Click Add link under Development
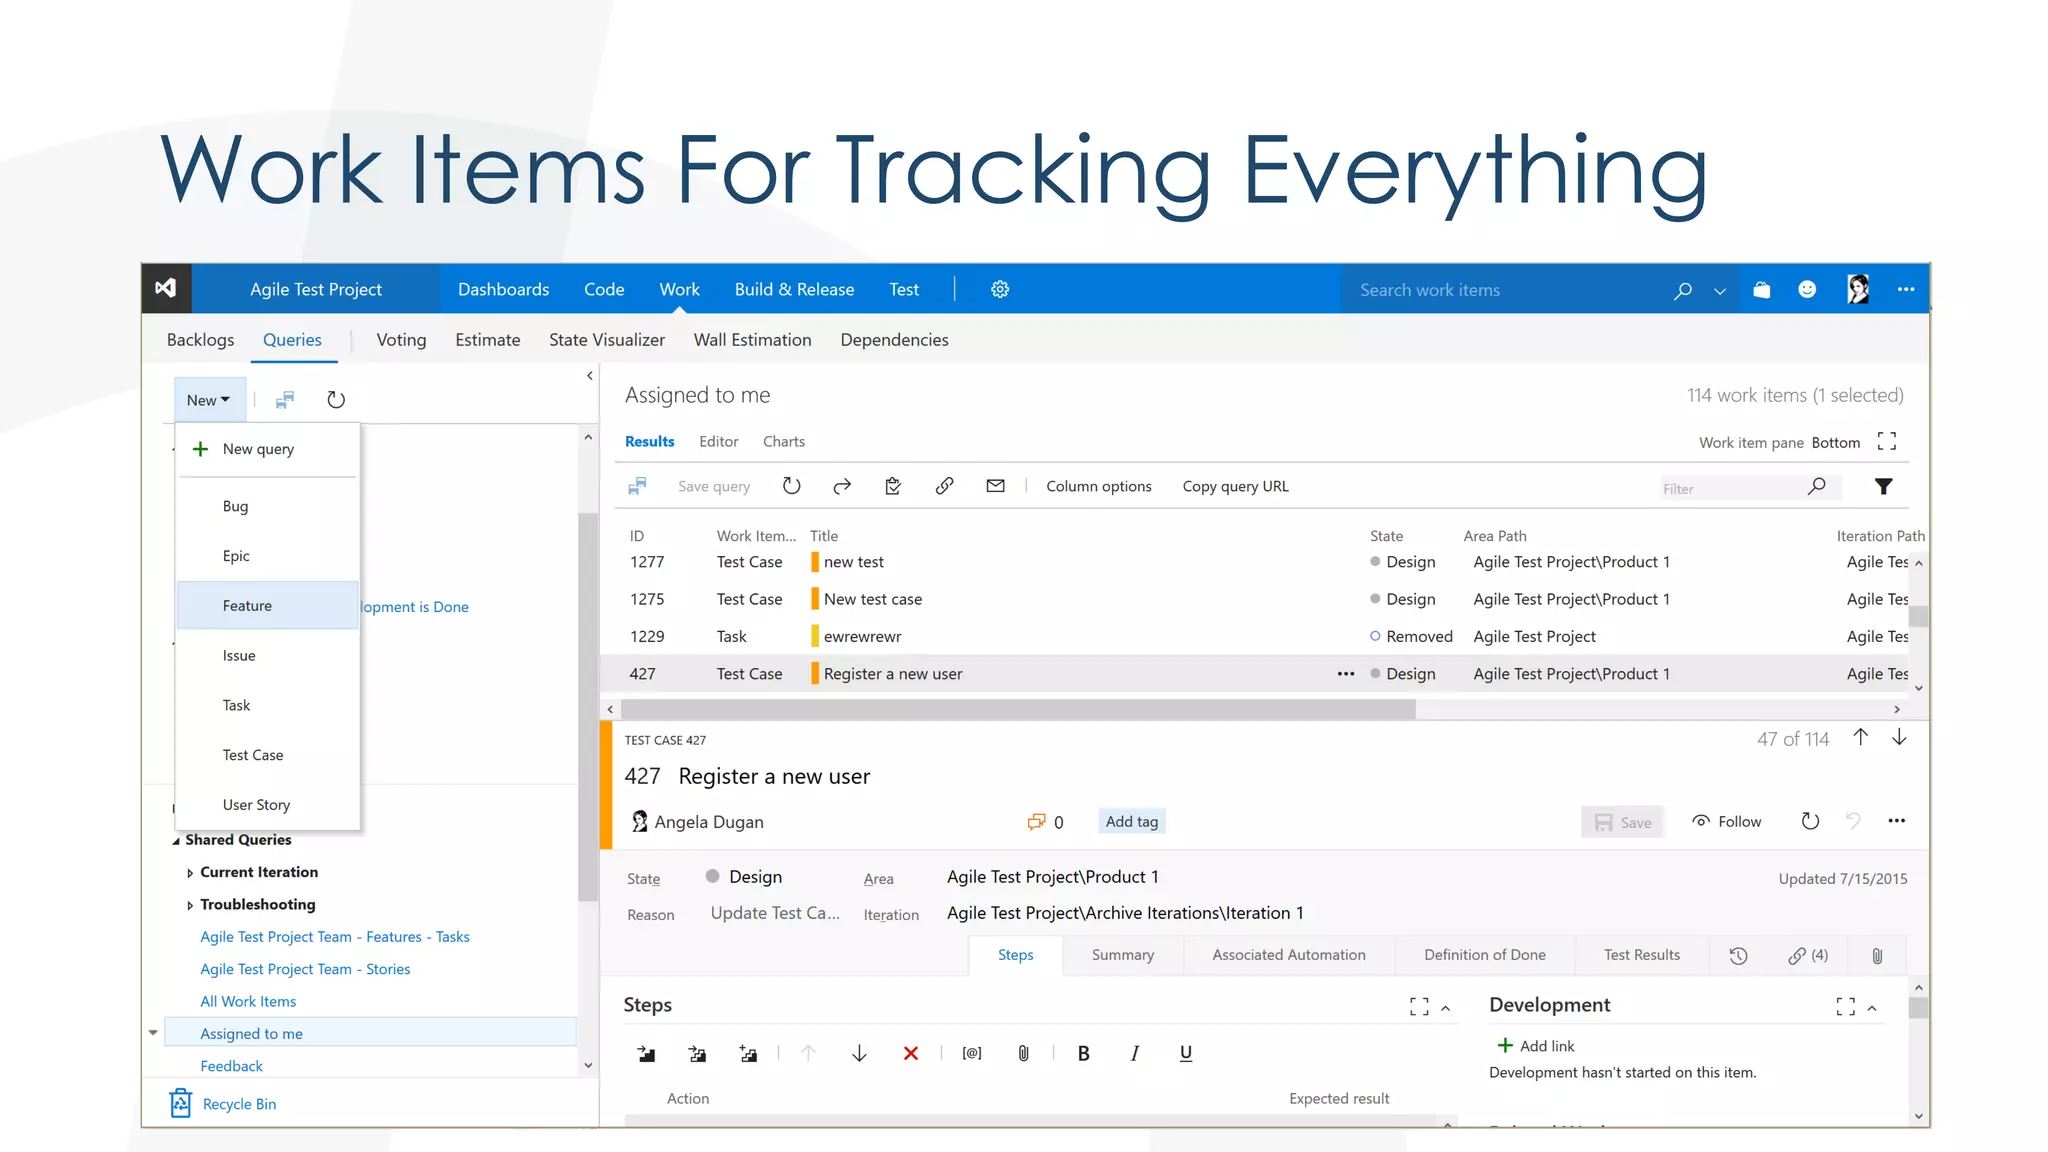This screenshot has width=2048, height=1152. [x=1535, y=1045]
